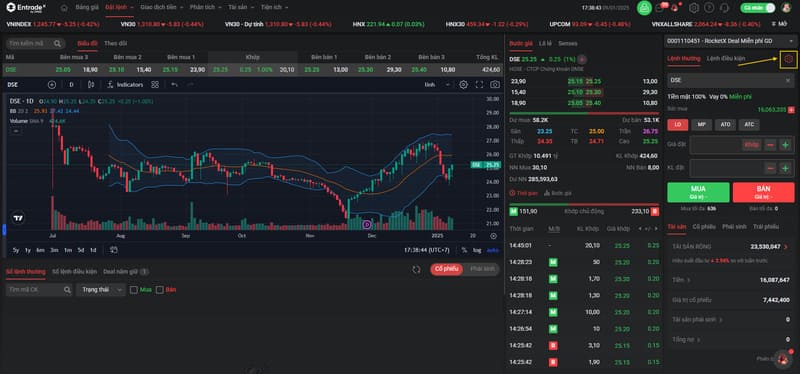Expand the Đặt lệnh menu

[x=119, y=8]
